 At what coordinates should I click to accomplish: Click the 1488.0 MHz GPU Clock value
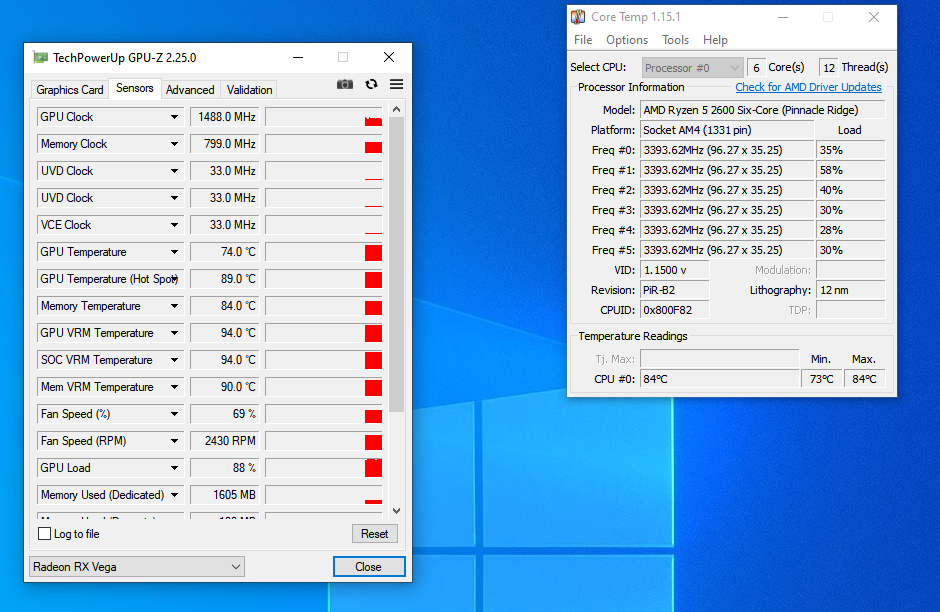click(x=224, y=117)
